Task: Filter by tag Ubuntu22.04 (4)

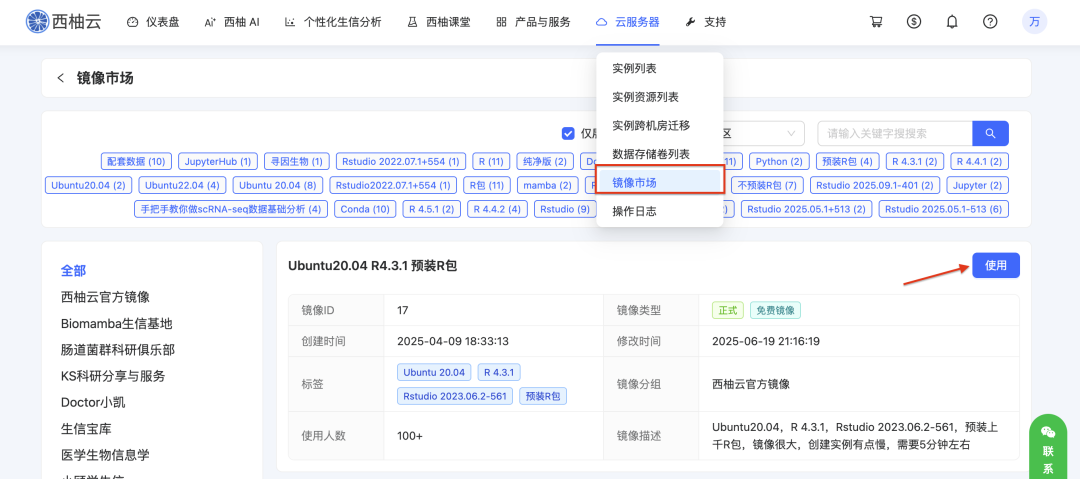Action: coord(183,185)
